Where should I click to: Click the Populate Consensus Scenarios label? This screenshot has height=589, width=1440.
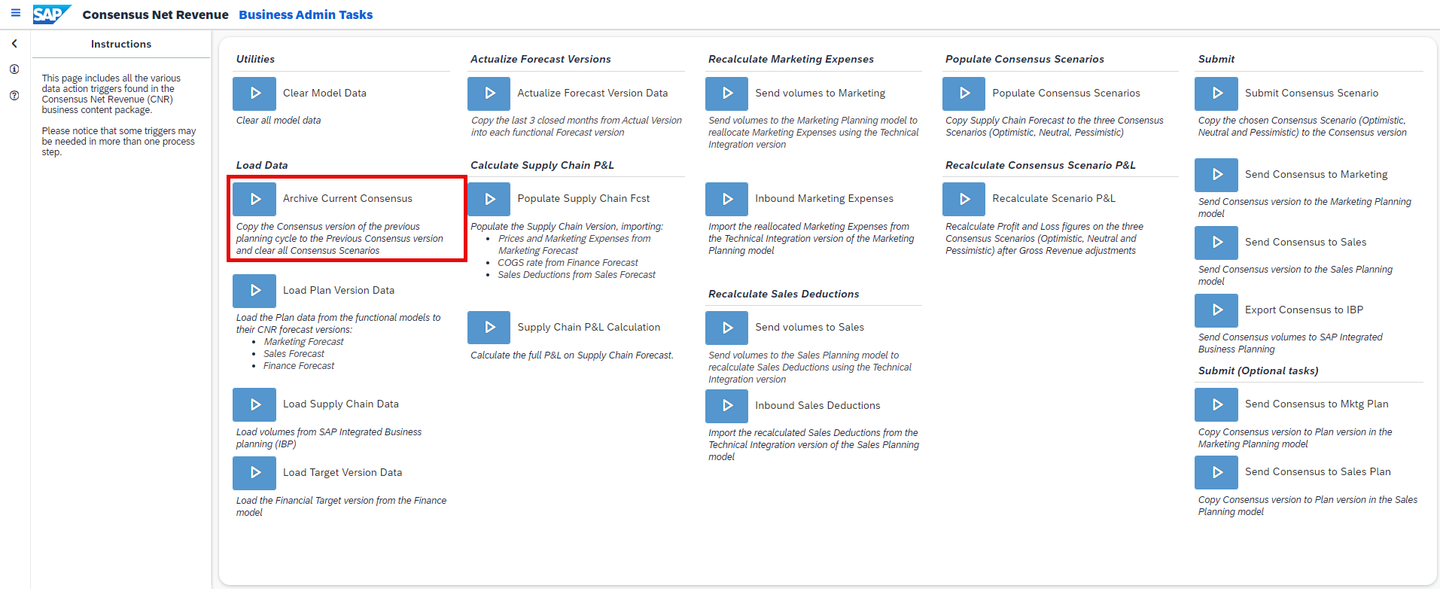(x=1066, y=93)
